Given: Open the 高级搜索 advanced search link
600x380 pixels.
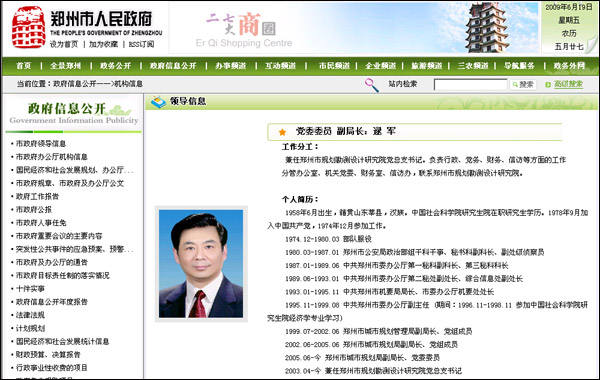Looking at the screenshot, I should click(568, 84).
